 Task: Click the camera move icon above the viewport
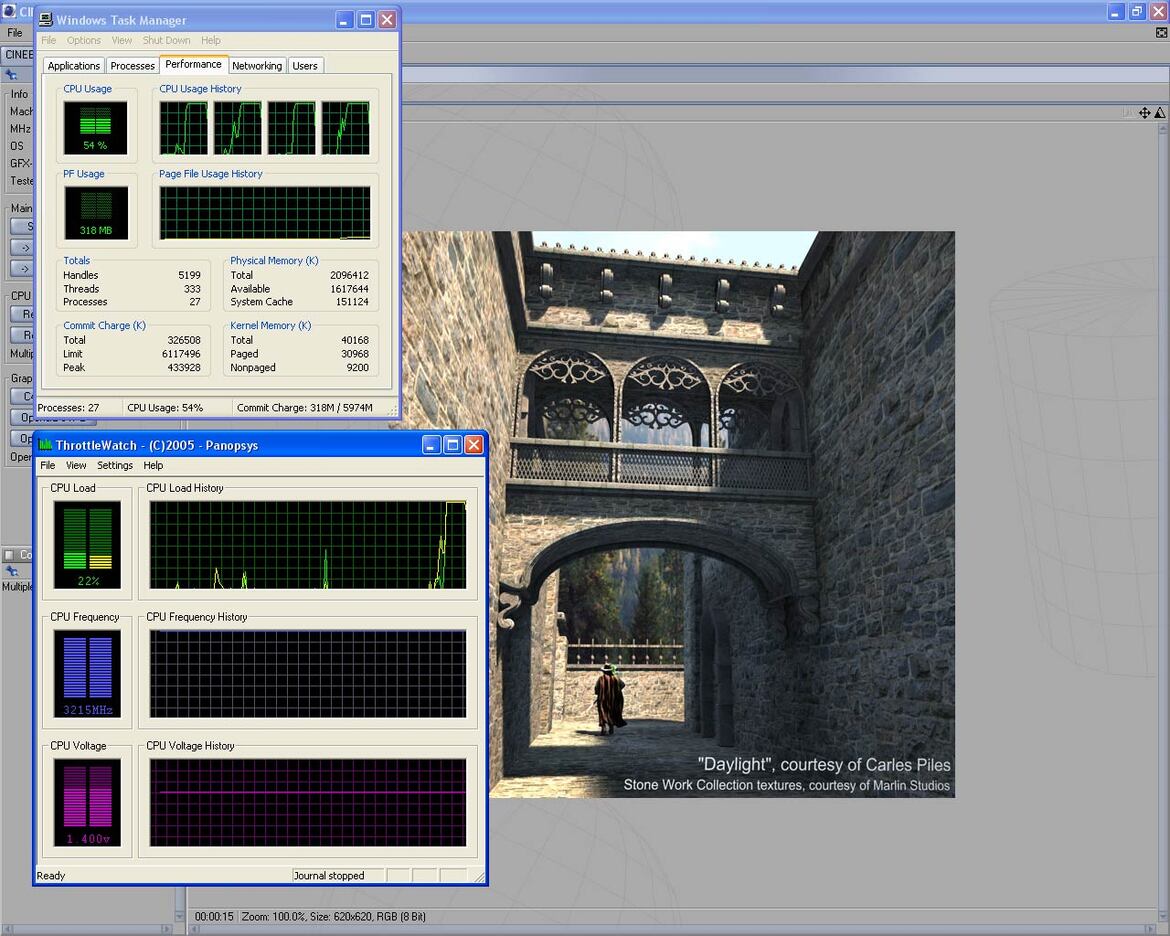[x=1144, y=113]
